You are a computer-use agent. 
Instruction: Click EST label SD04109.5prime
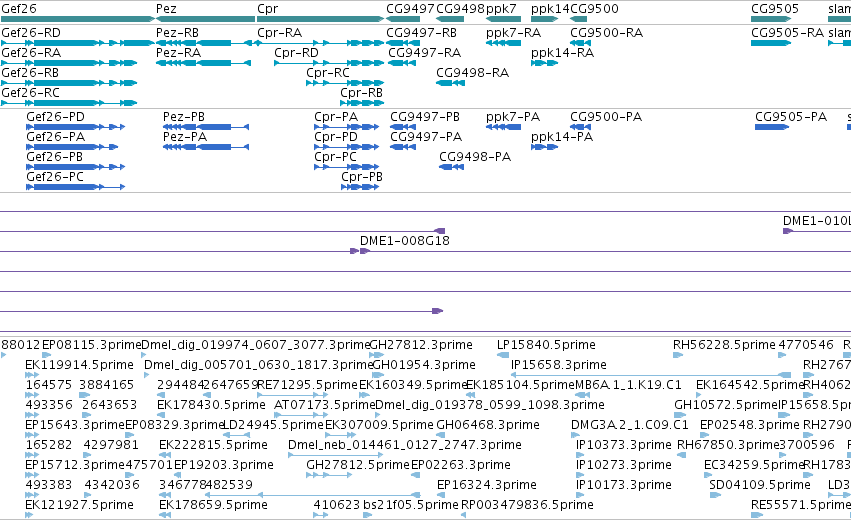(x=760, y=485)
